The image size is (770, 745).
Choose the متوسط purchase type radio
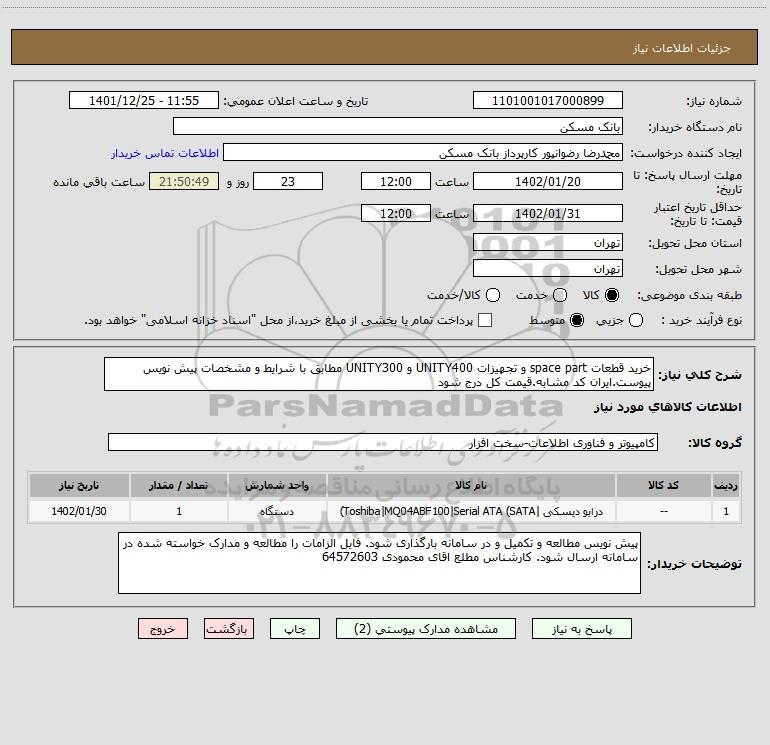[577, 320]
